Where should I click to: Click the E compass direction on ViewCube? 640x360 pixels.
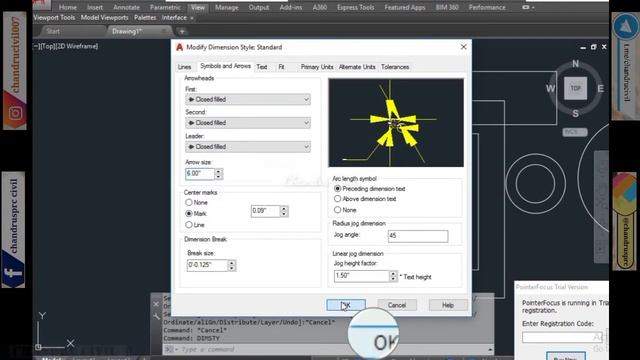coord(601,89)
